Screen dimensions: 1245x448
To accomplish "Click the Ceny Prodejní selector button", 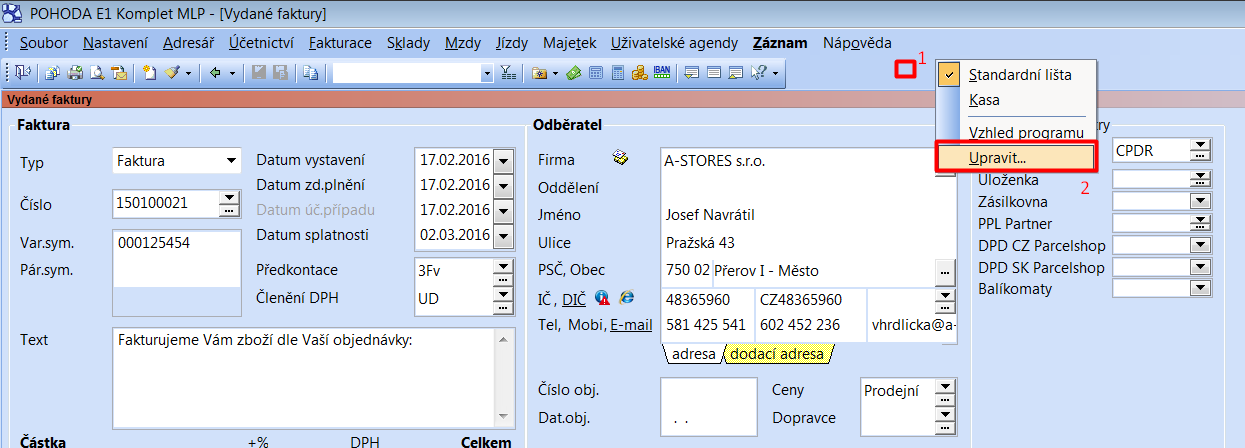I will click(945, 392).
